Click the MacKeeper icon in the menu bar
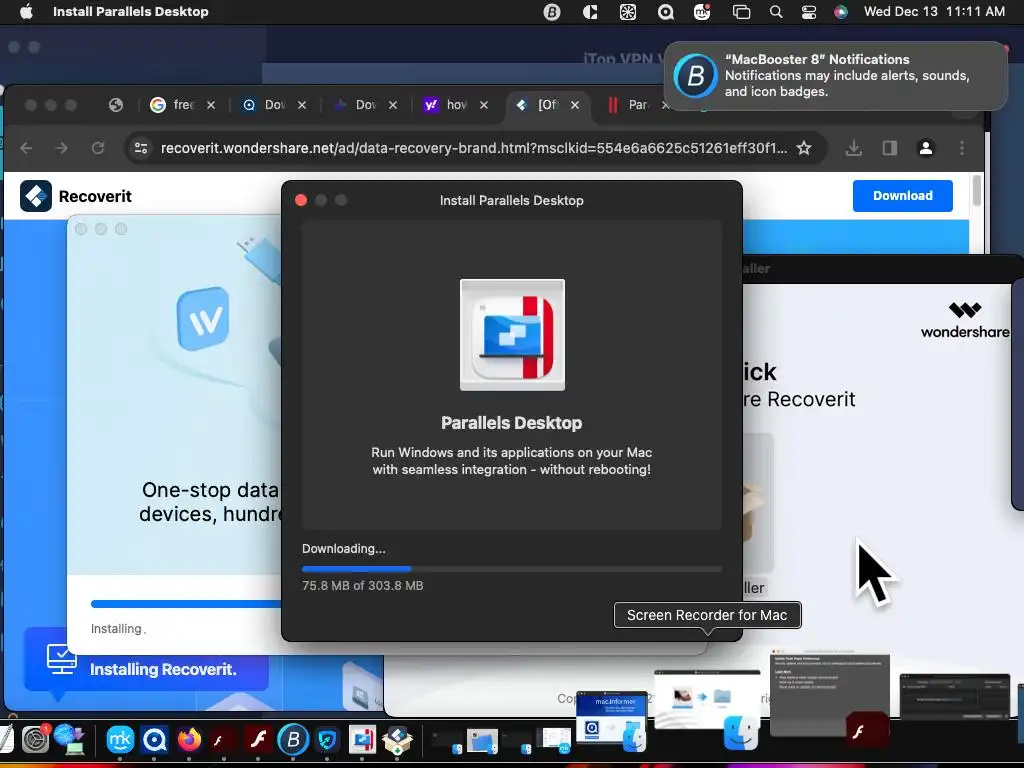Screen dimensions: 1024x768 pos(703,12)
